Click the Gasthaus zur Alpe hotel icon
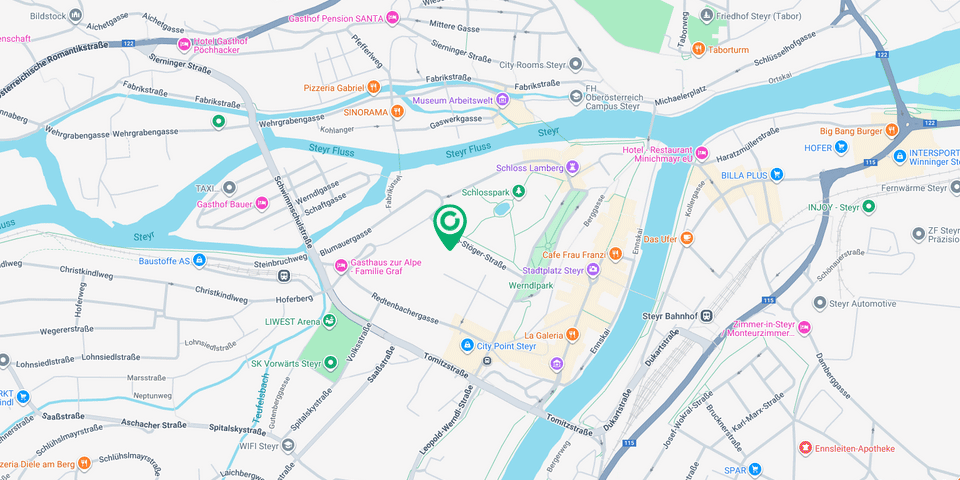Image resolution: width=960 pixels, height=480 pixels. [x=340, y=266]
